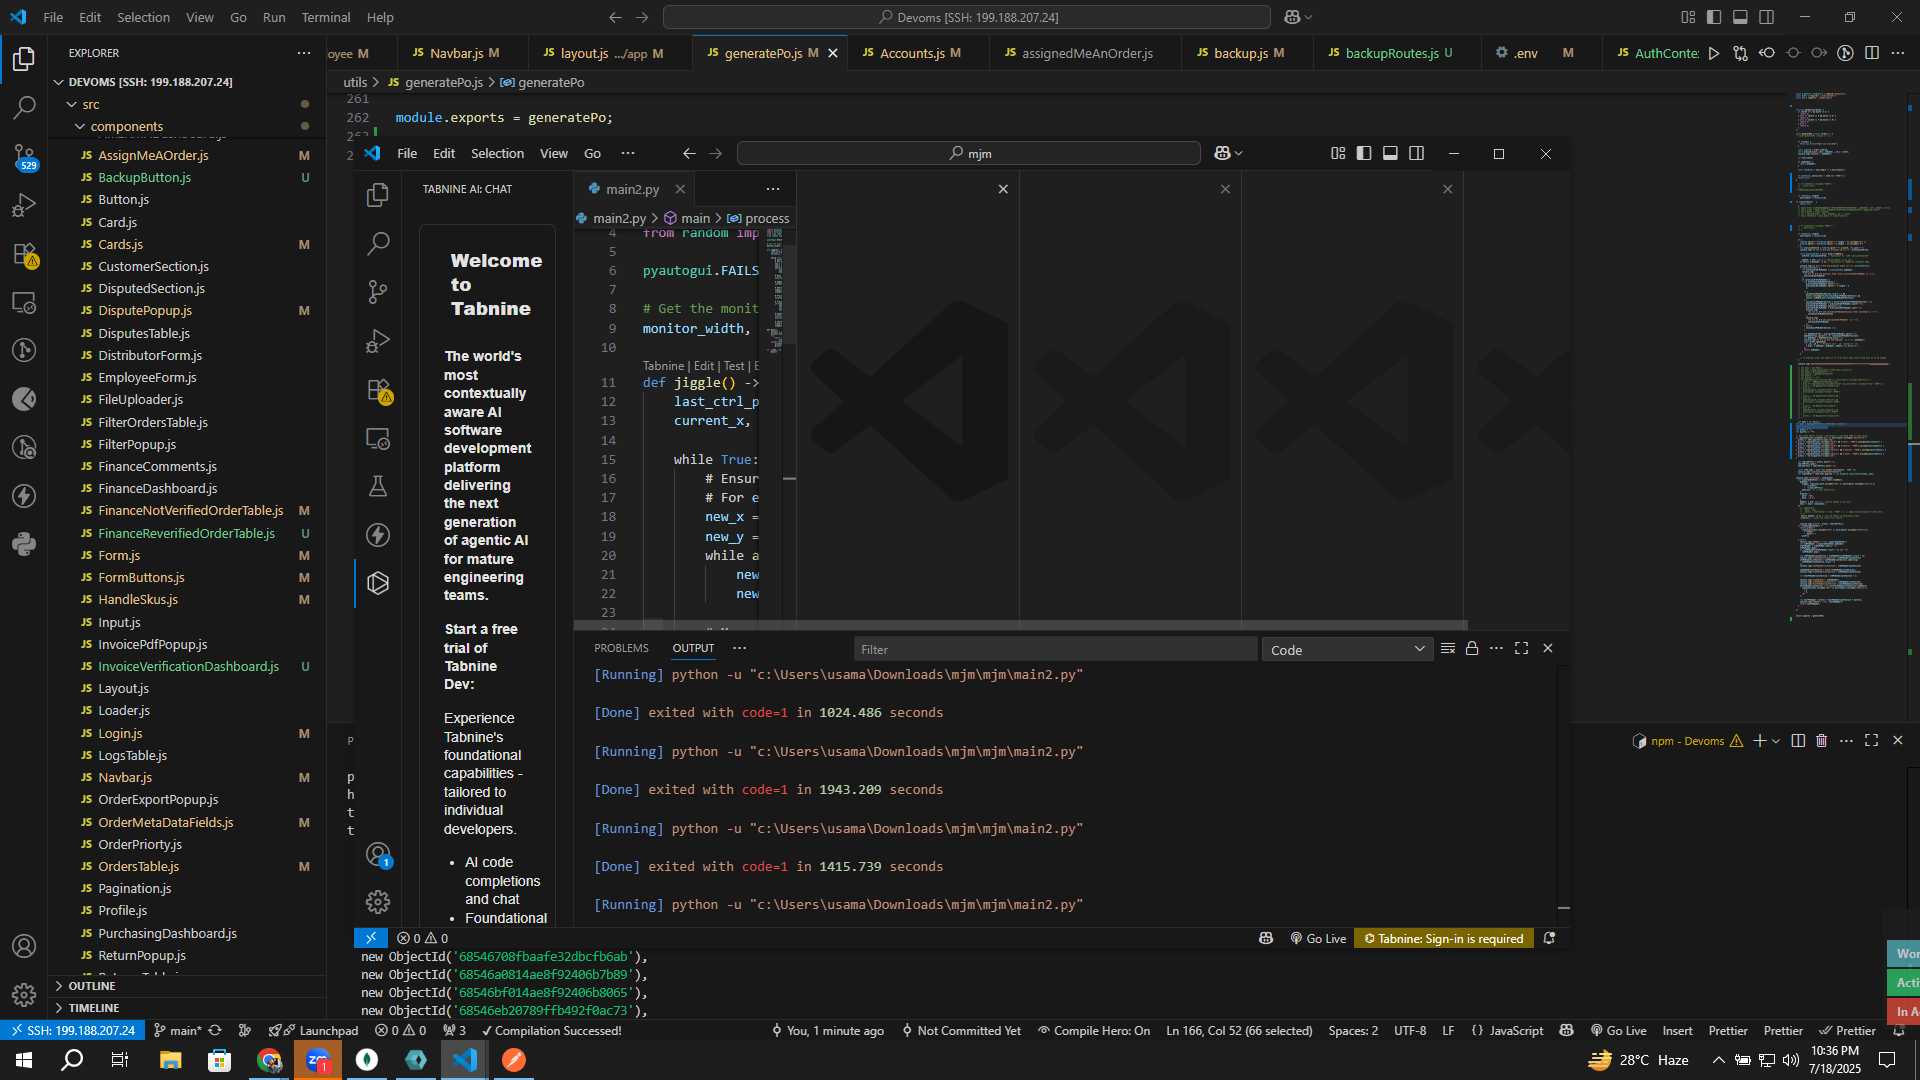Screen dimensions: 1920x1080
Task: Toggle Panel in mjm window title bar
Action: [1390, 153]
